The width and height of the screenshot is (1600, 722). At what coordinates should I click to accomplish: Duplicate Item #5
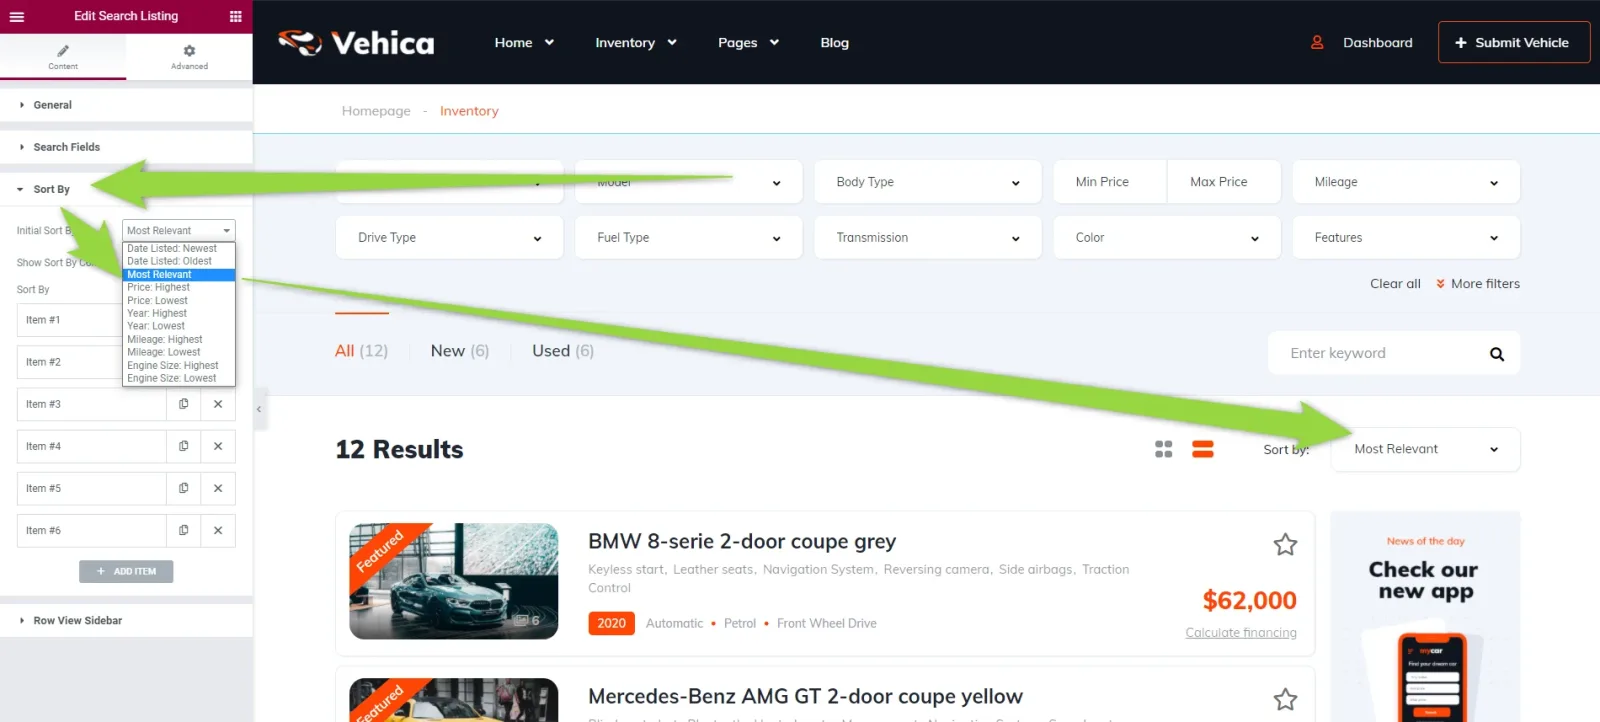tap(183, 488)
